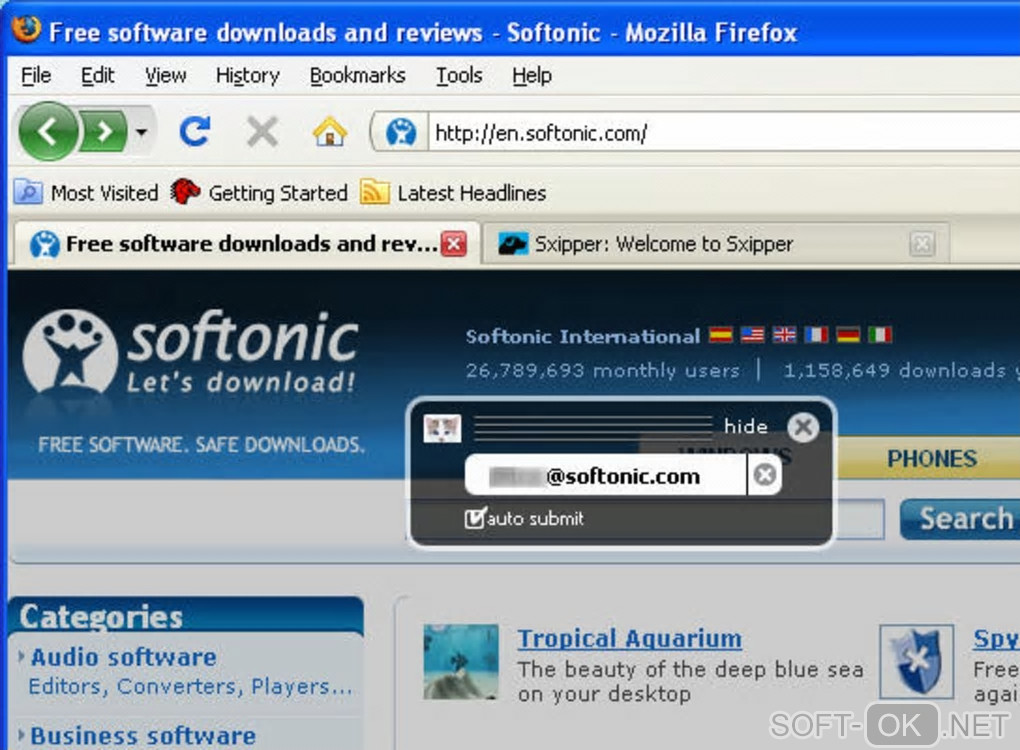This screenshot has height=750, width=1020.
Task: Open the Audio software category
Action: (x=124, y=657)
